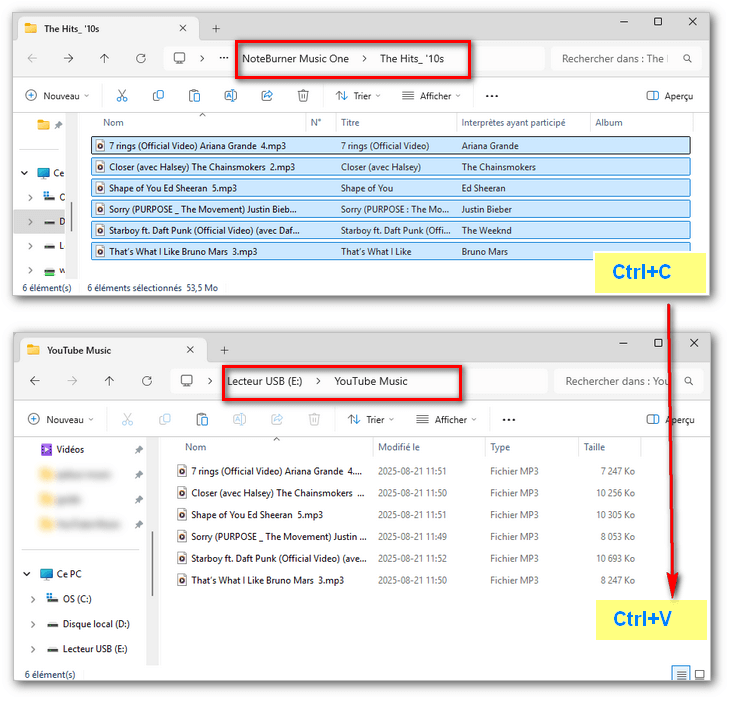The image size is (729, 701).
Task: Click the Nouveau button in YouTube Music window
Action: point(60,420)
